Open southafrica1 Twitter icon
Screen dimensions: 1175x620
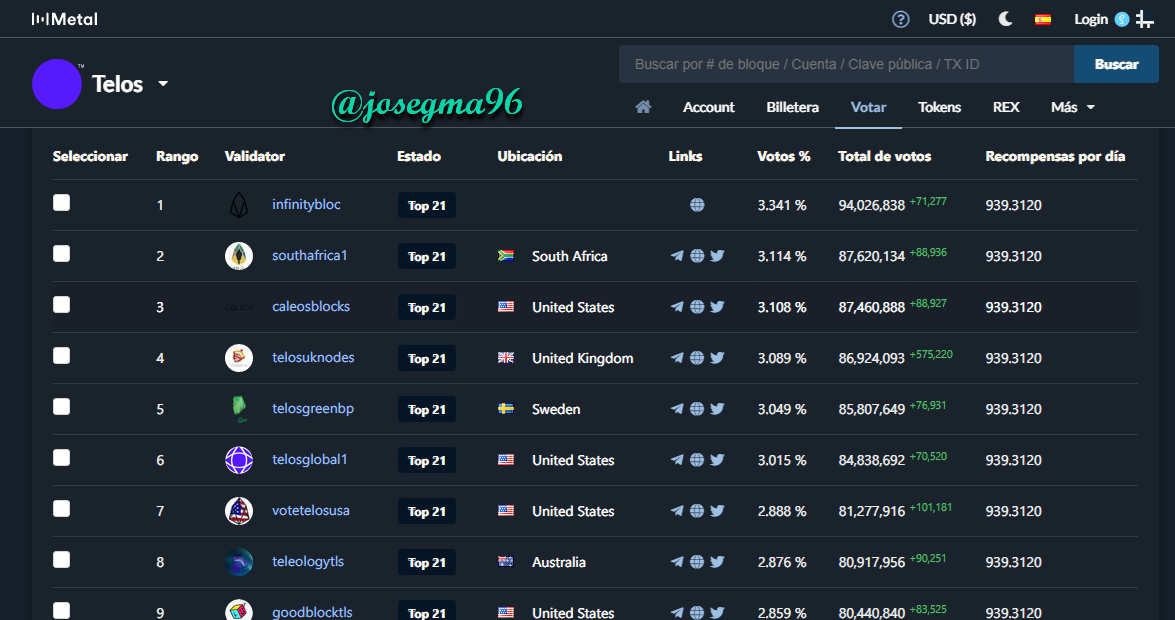point(717,256)
